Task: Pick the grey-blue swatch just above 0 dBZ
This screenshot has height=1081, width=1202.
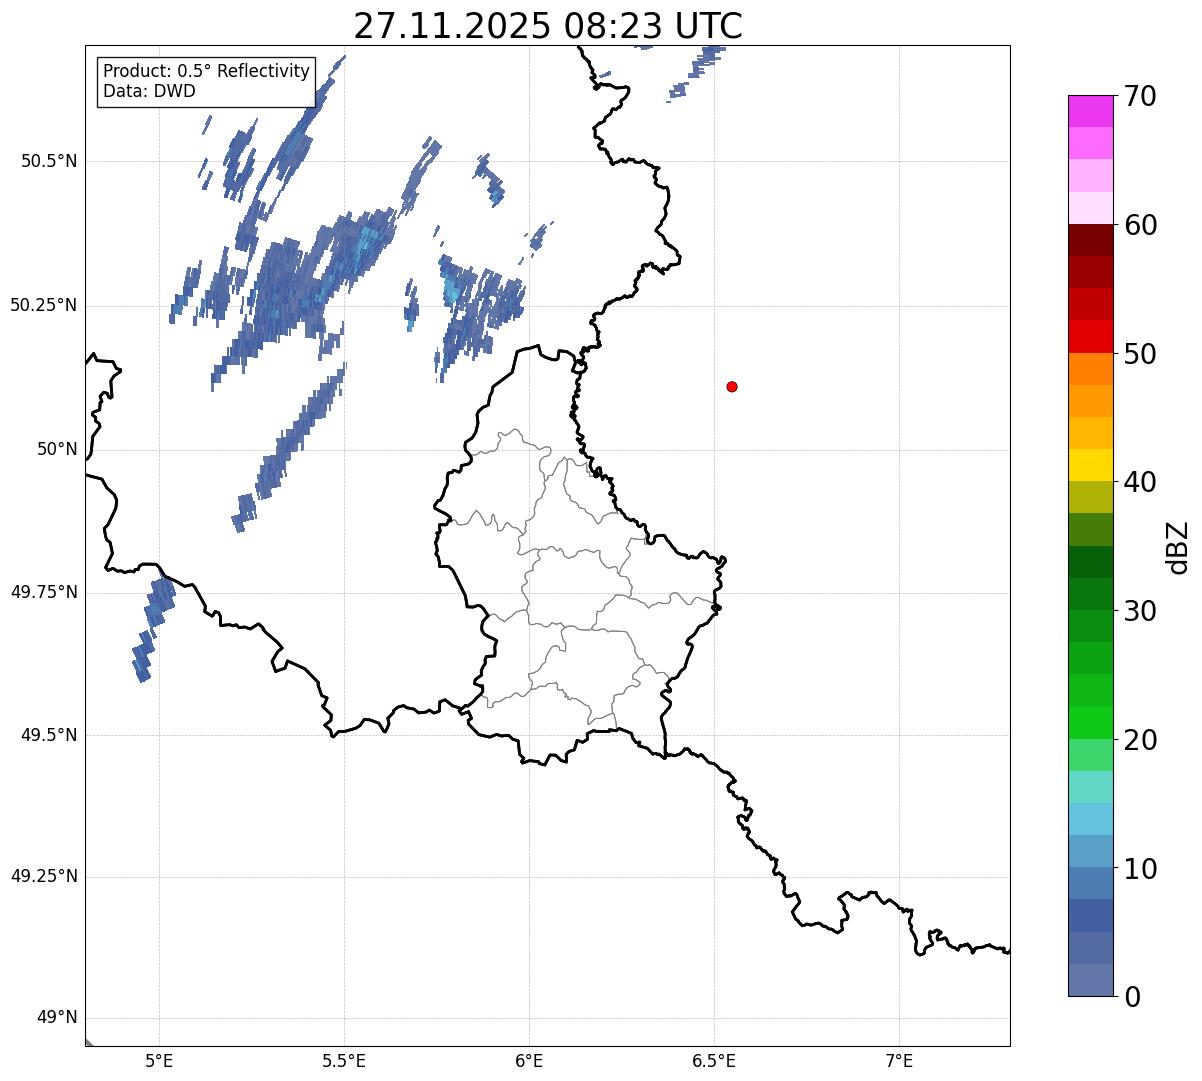Action: click(x=1090, y=980)
